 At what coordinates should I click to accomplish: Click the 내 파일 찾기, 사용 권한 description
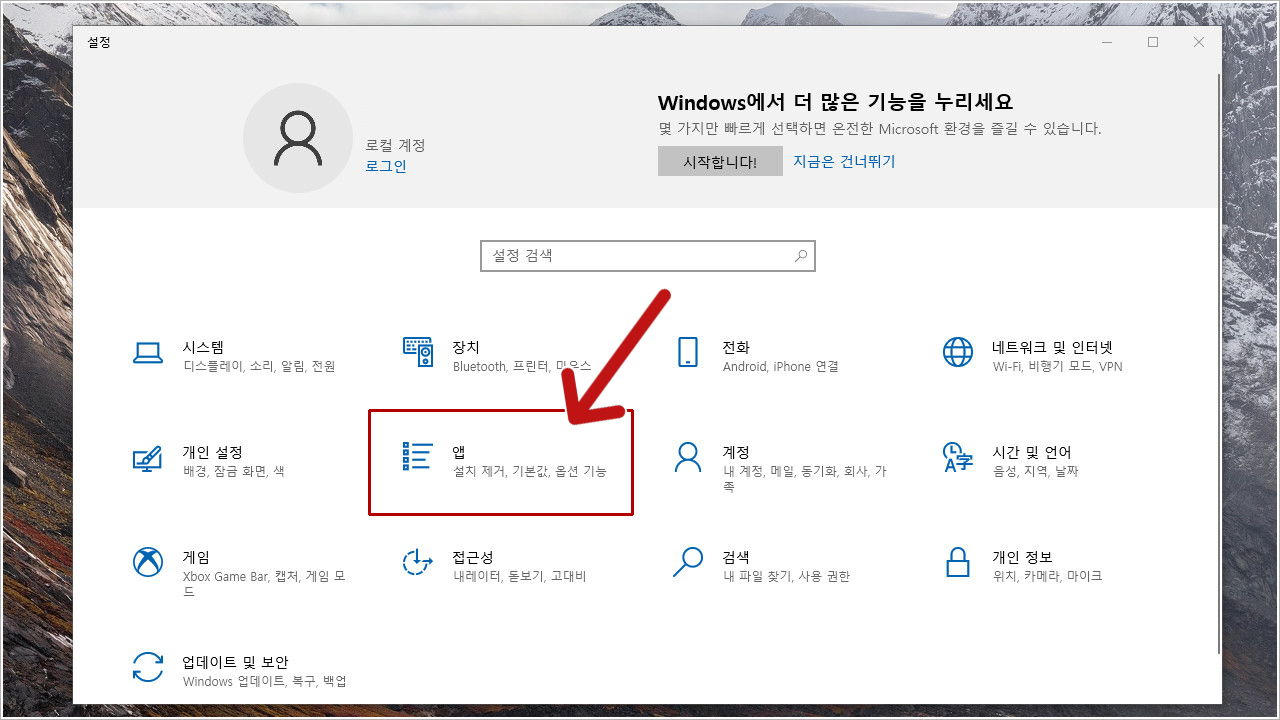point(786,576)
